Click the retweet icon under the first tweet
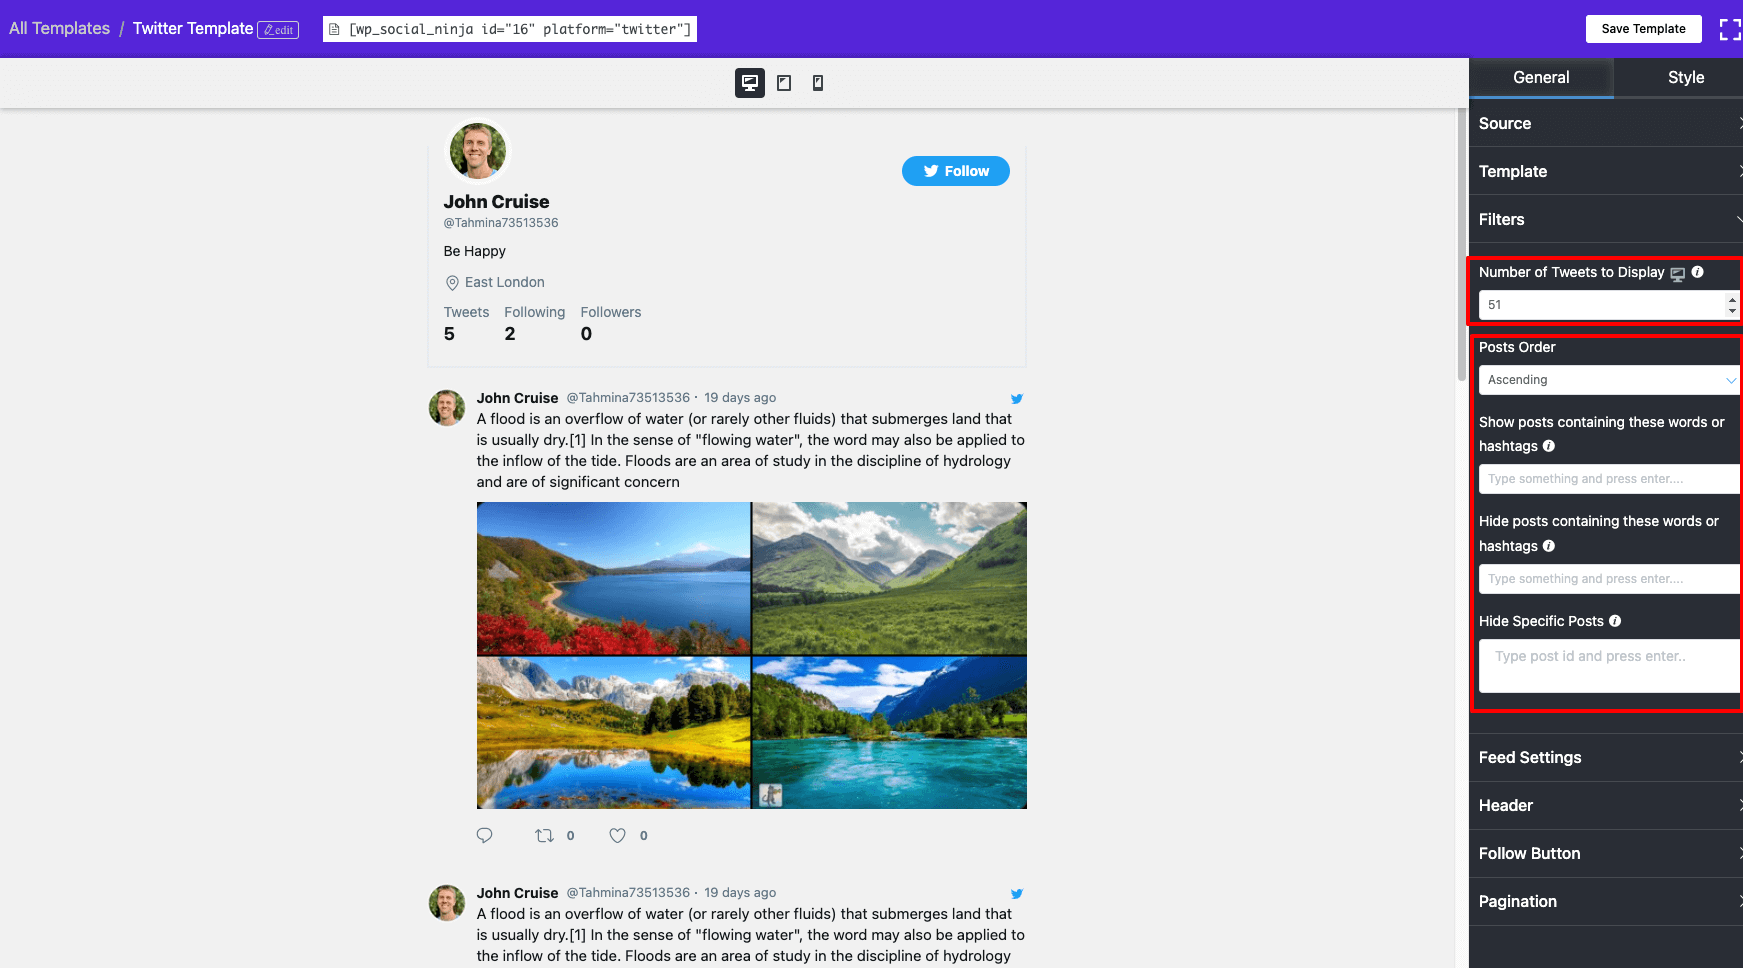1743x968 pixels. pos(544,835)
